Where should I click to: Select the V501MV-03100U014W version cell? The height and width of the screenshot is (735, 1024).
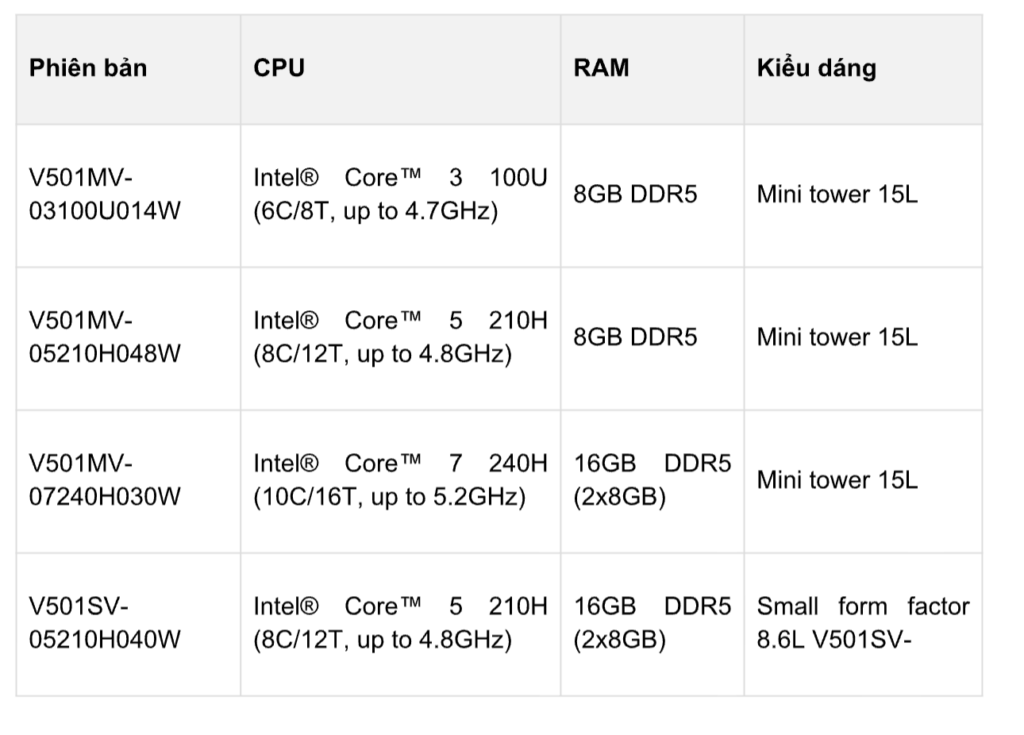105,196
